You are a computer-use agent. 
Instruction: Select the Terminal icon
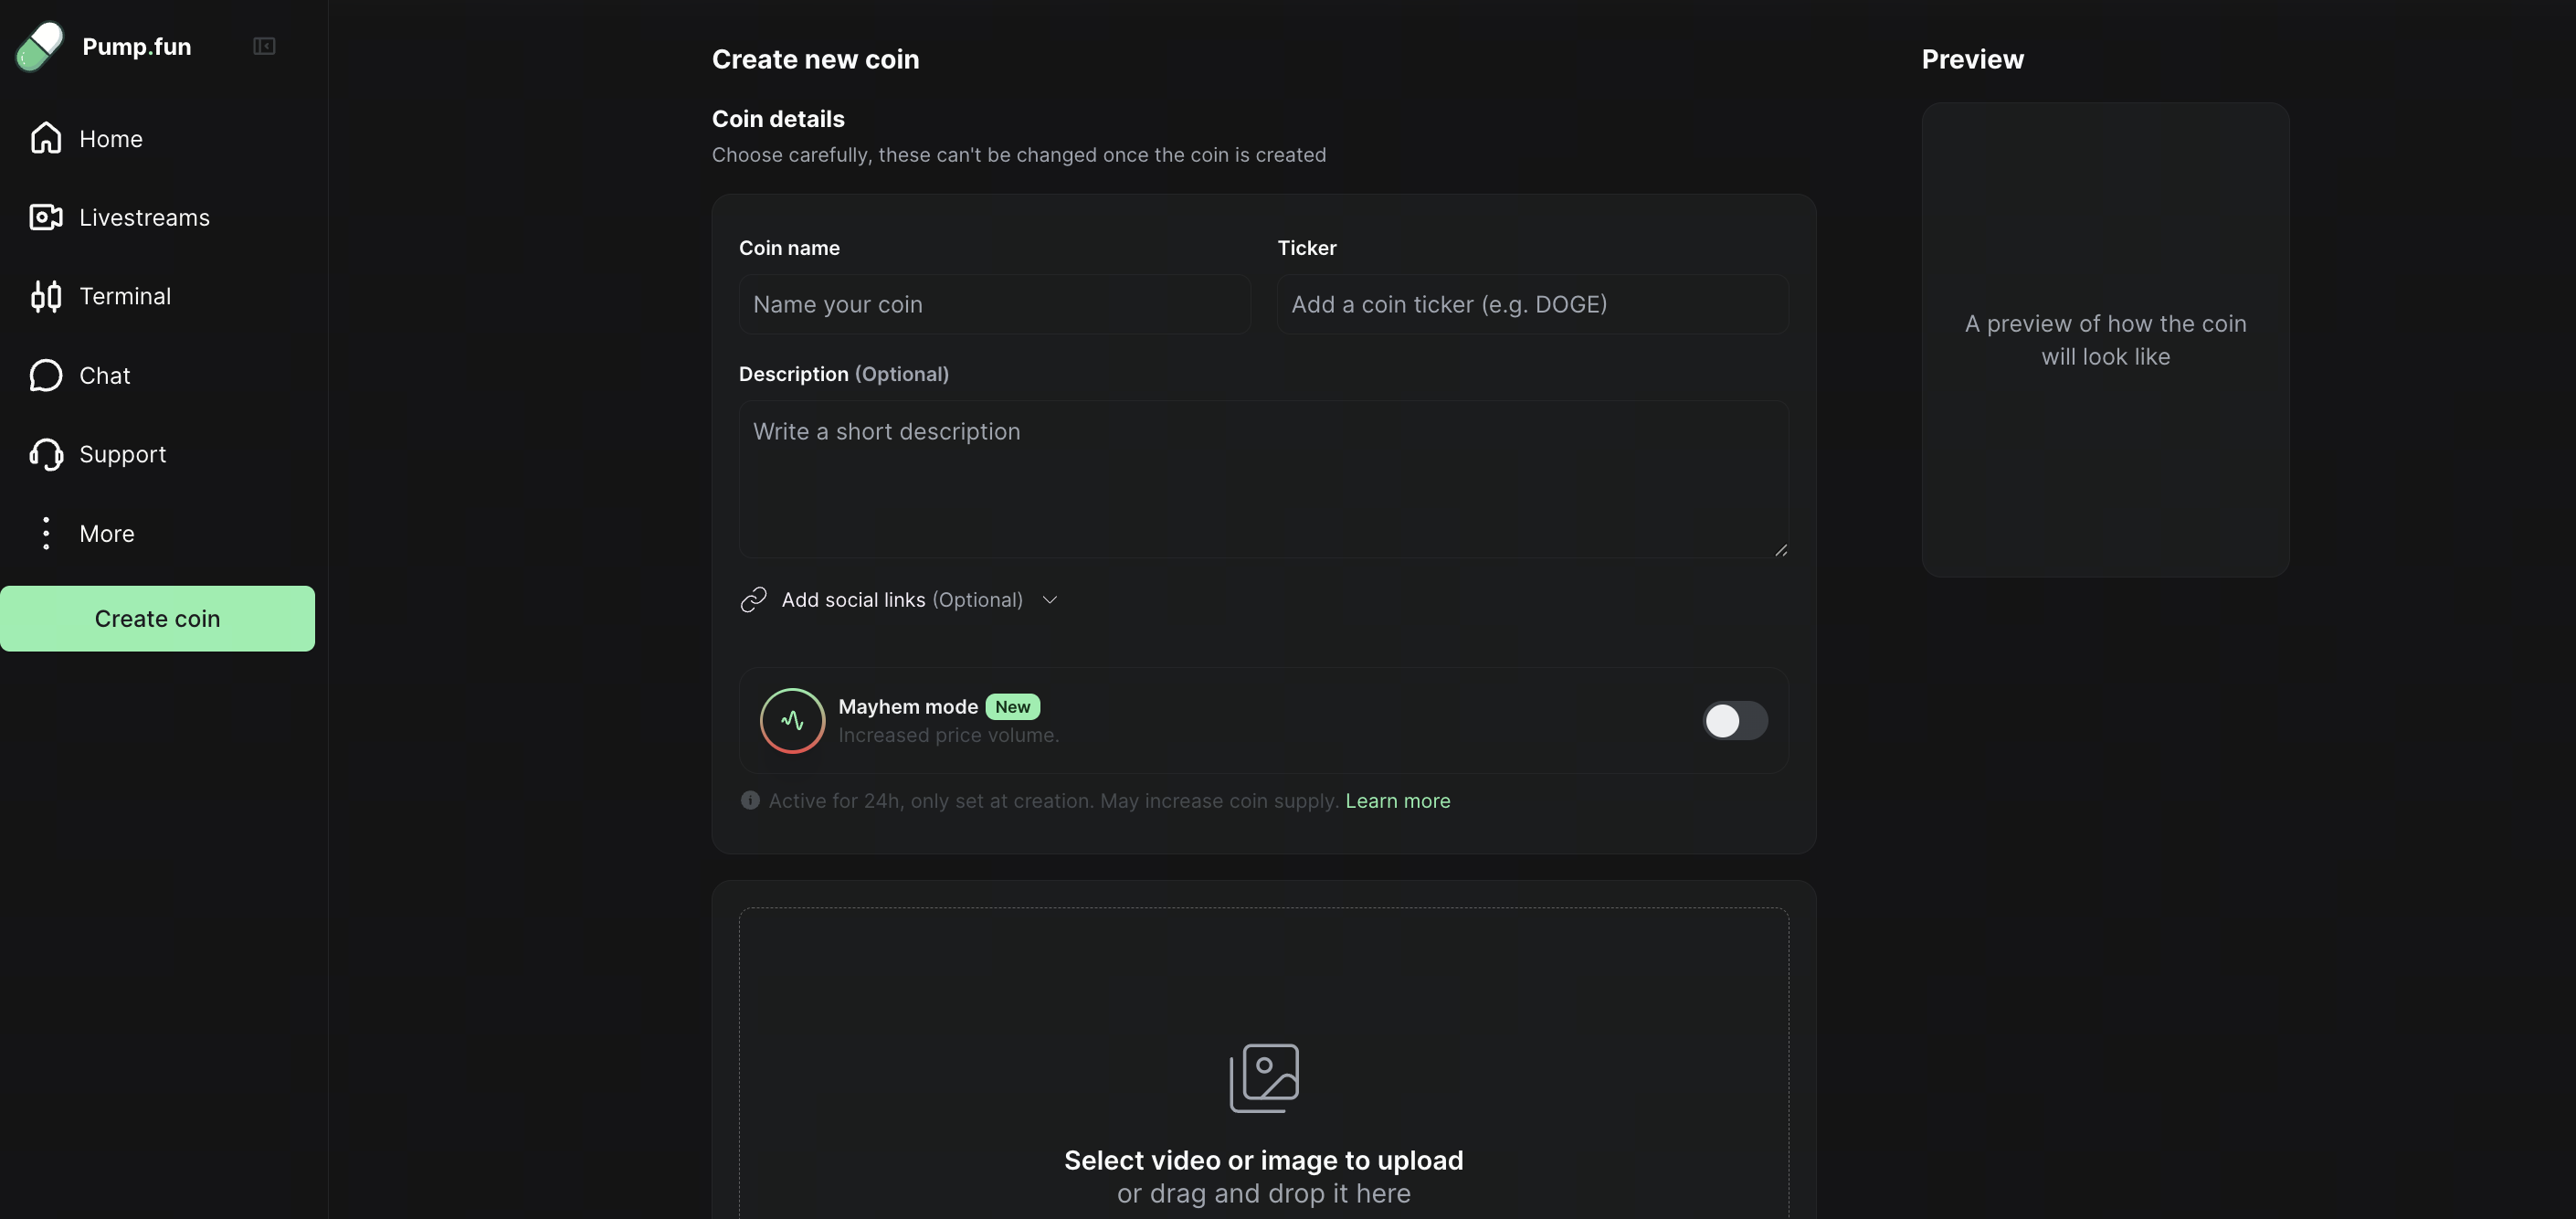tap(45, 296)
